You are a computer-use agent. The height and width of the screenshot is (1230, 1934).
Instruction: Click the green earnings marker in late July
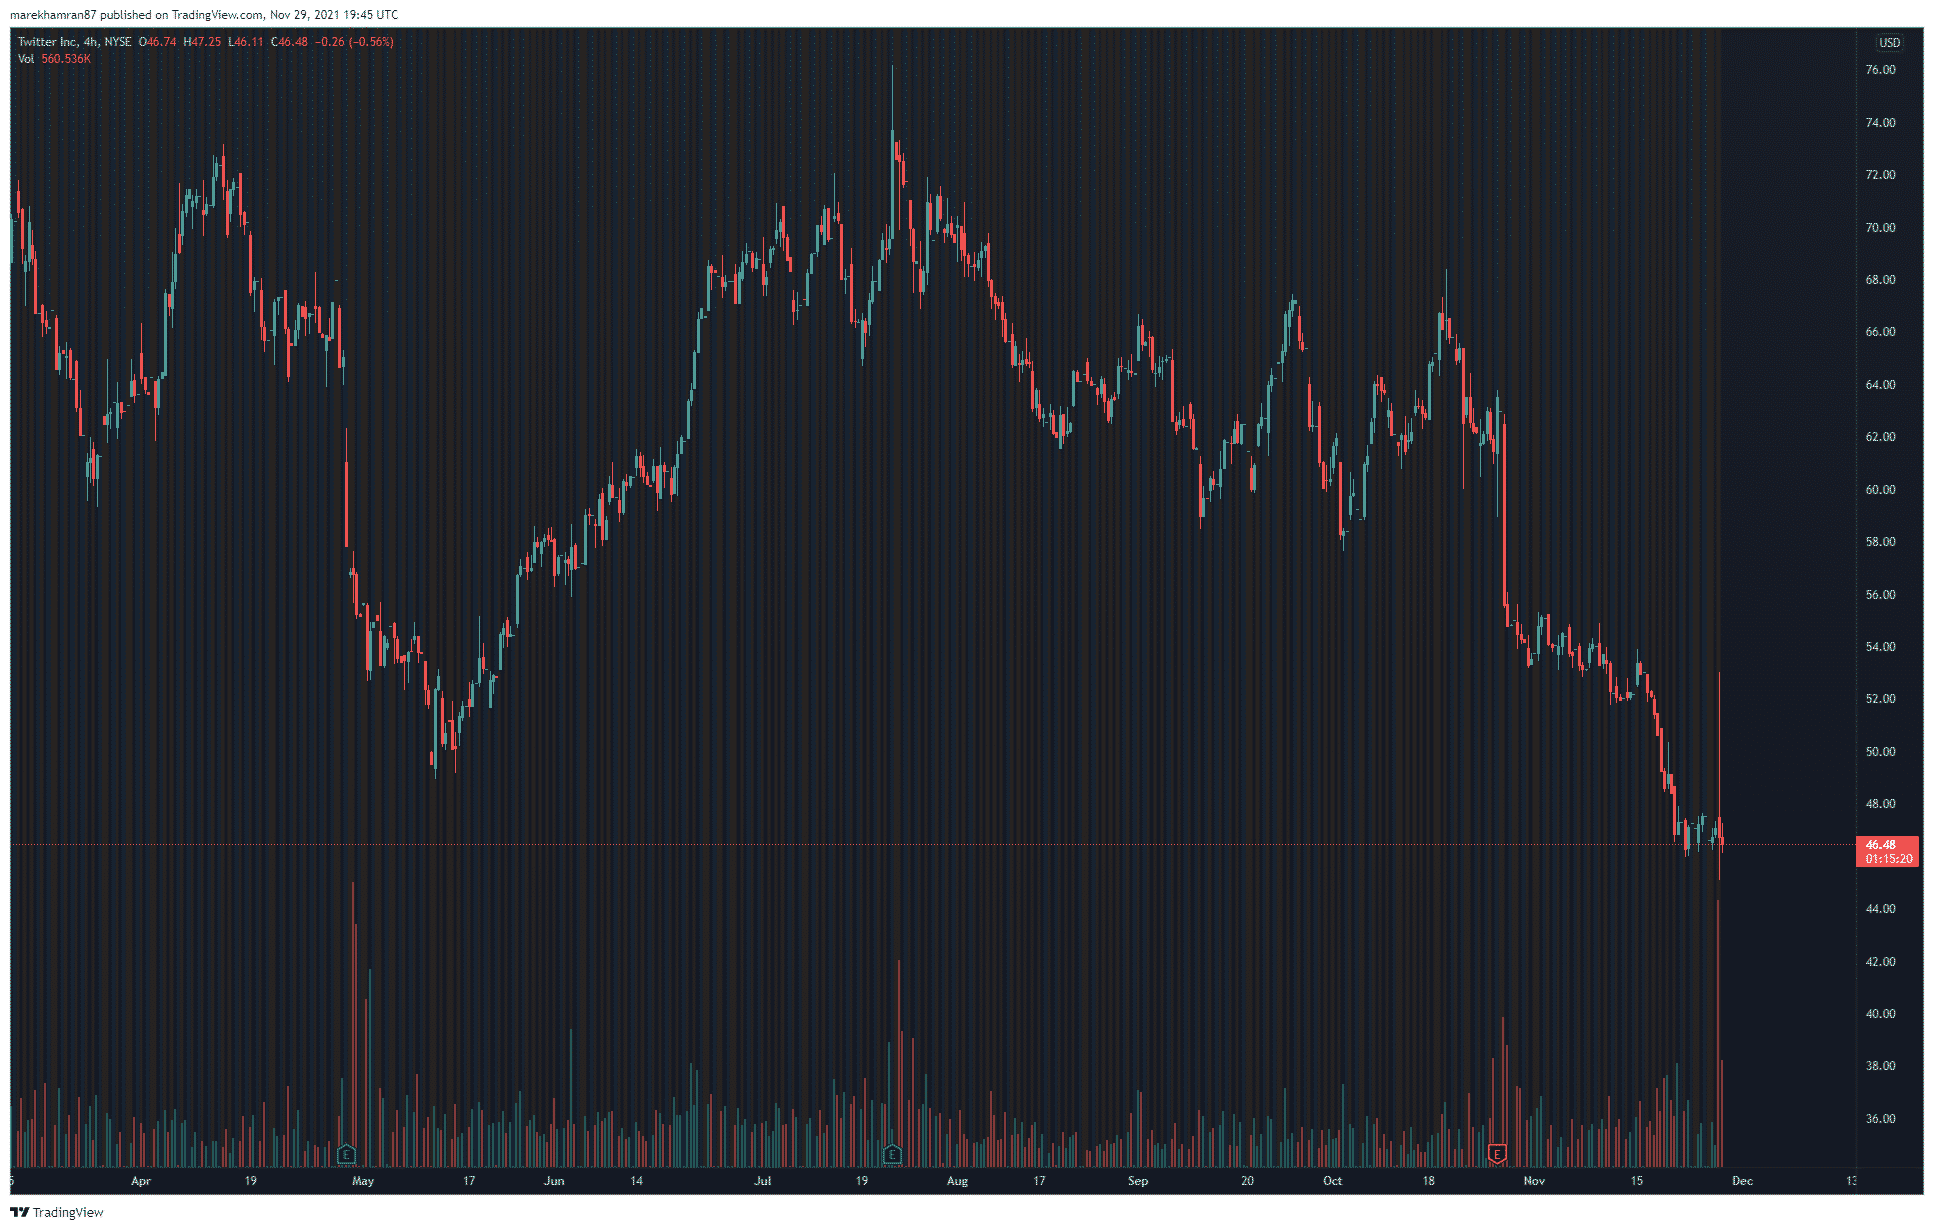[893, 1154]
